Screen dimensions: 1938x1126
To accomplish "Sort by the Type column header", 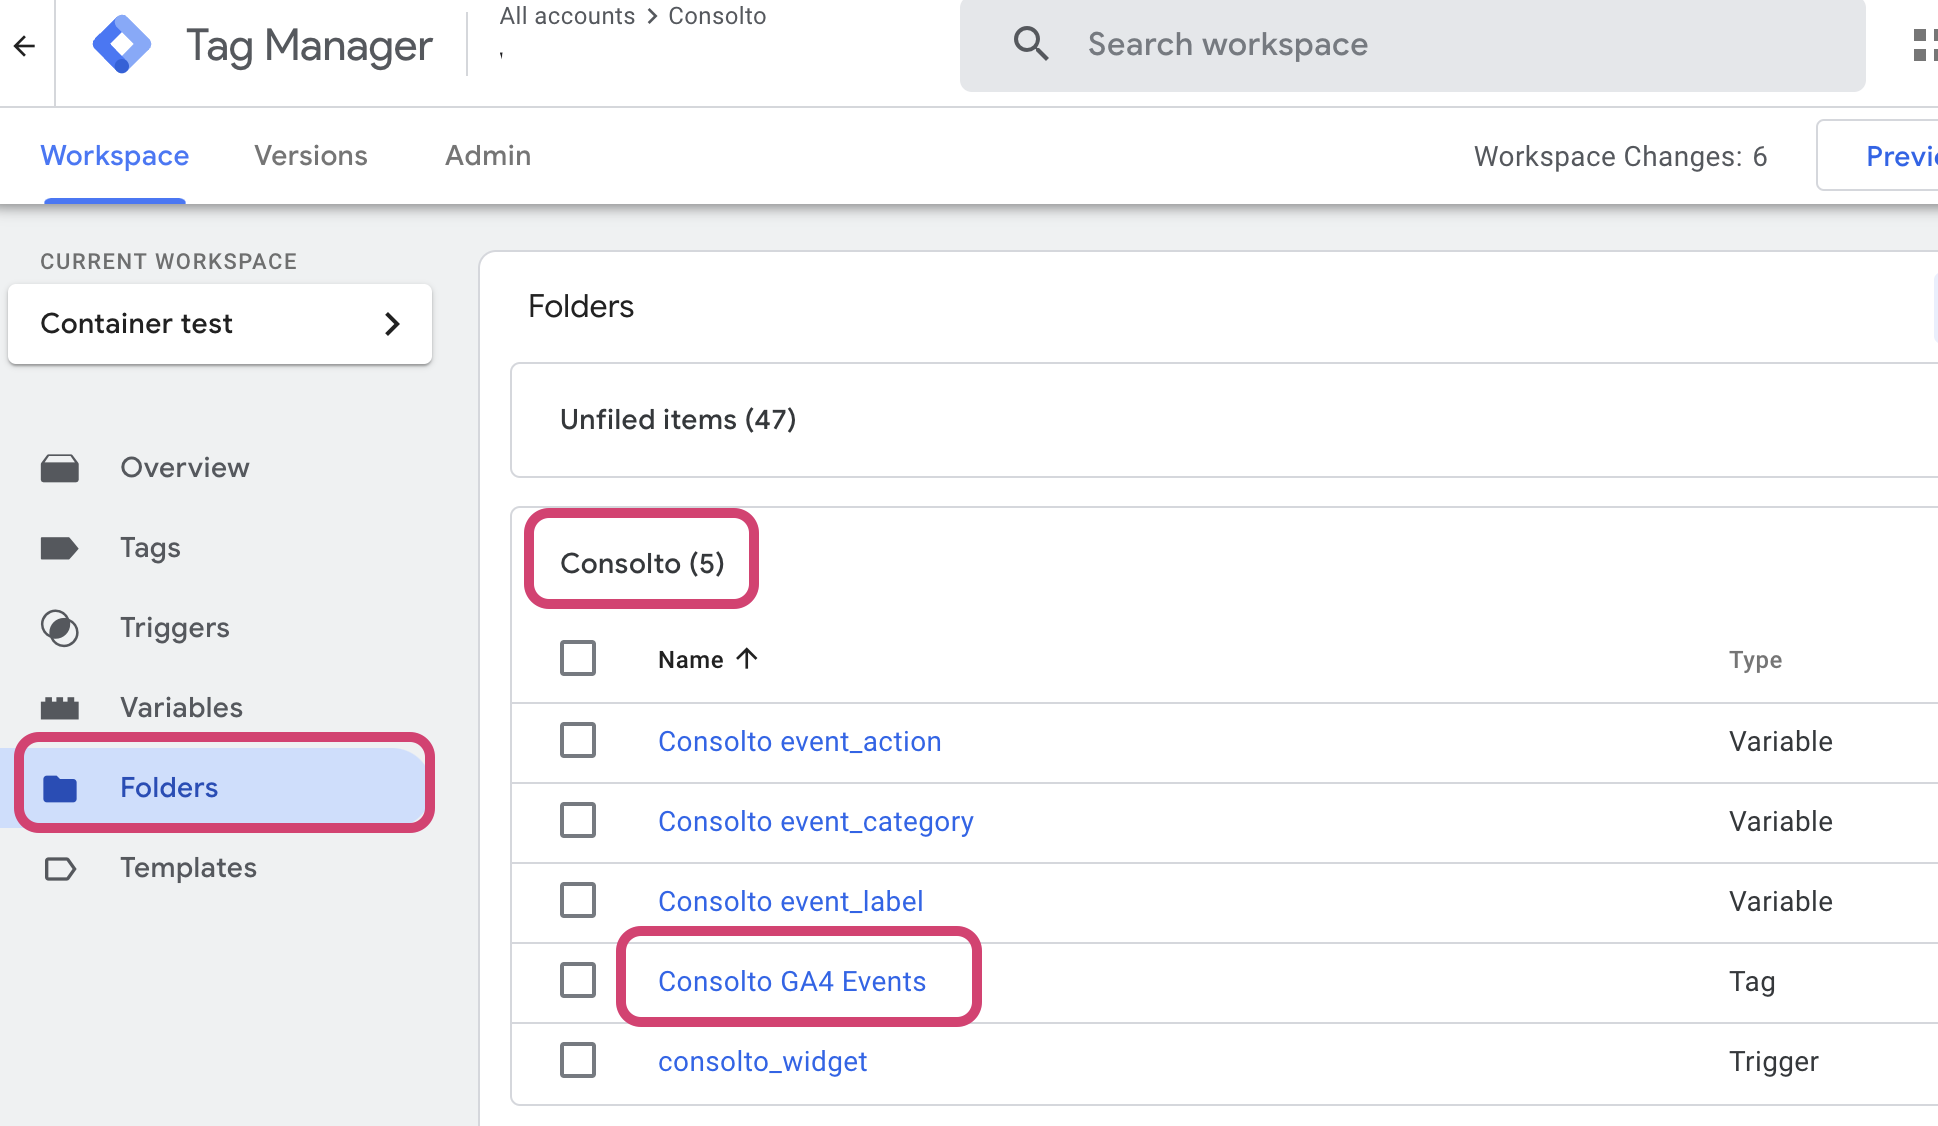I will click(x=1756, y=660).
